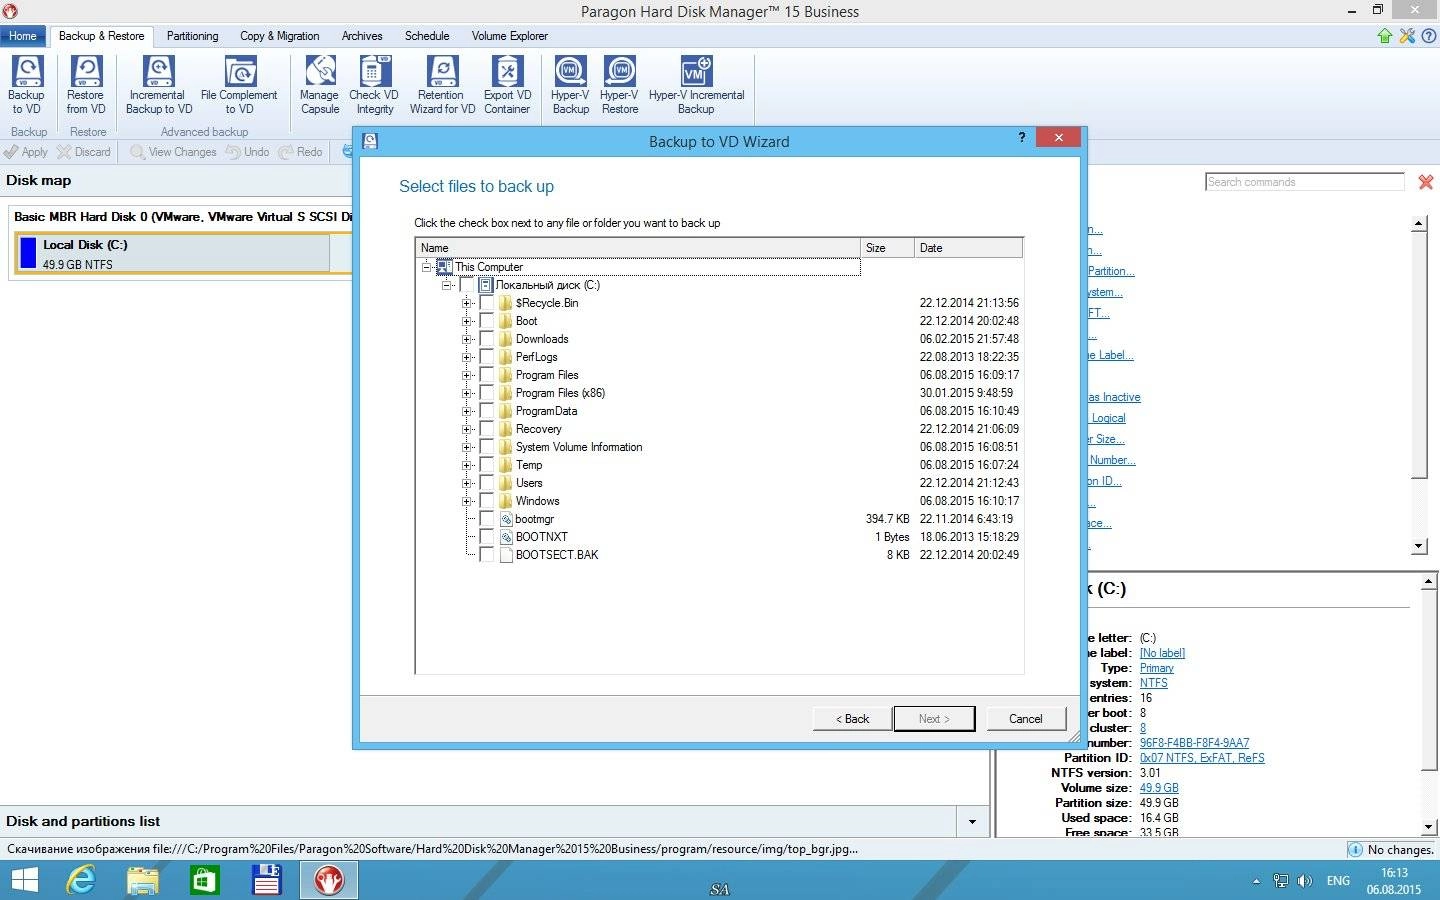The image size is (1440, 900).
Task: Collapse the This Computer tree node
Action: click(427, 267)
